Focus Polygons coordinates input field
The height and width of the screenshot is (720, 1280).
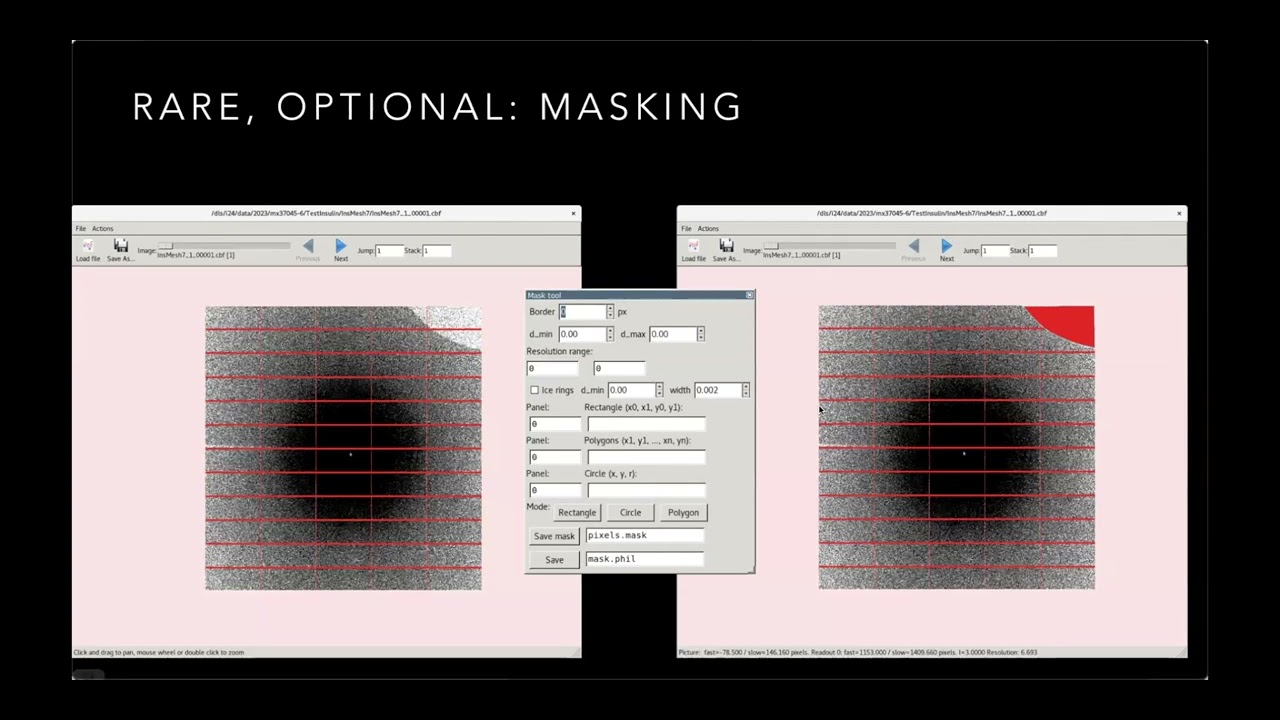tap(646, 457)
